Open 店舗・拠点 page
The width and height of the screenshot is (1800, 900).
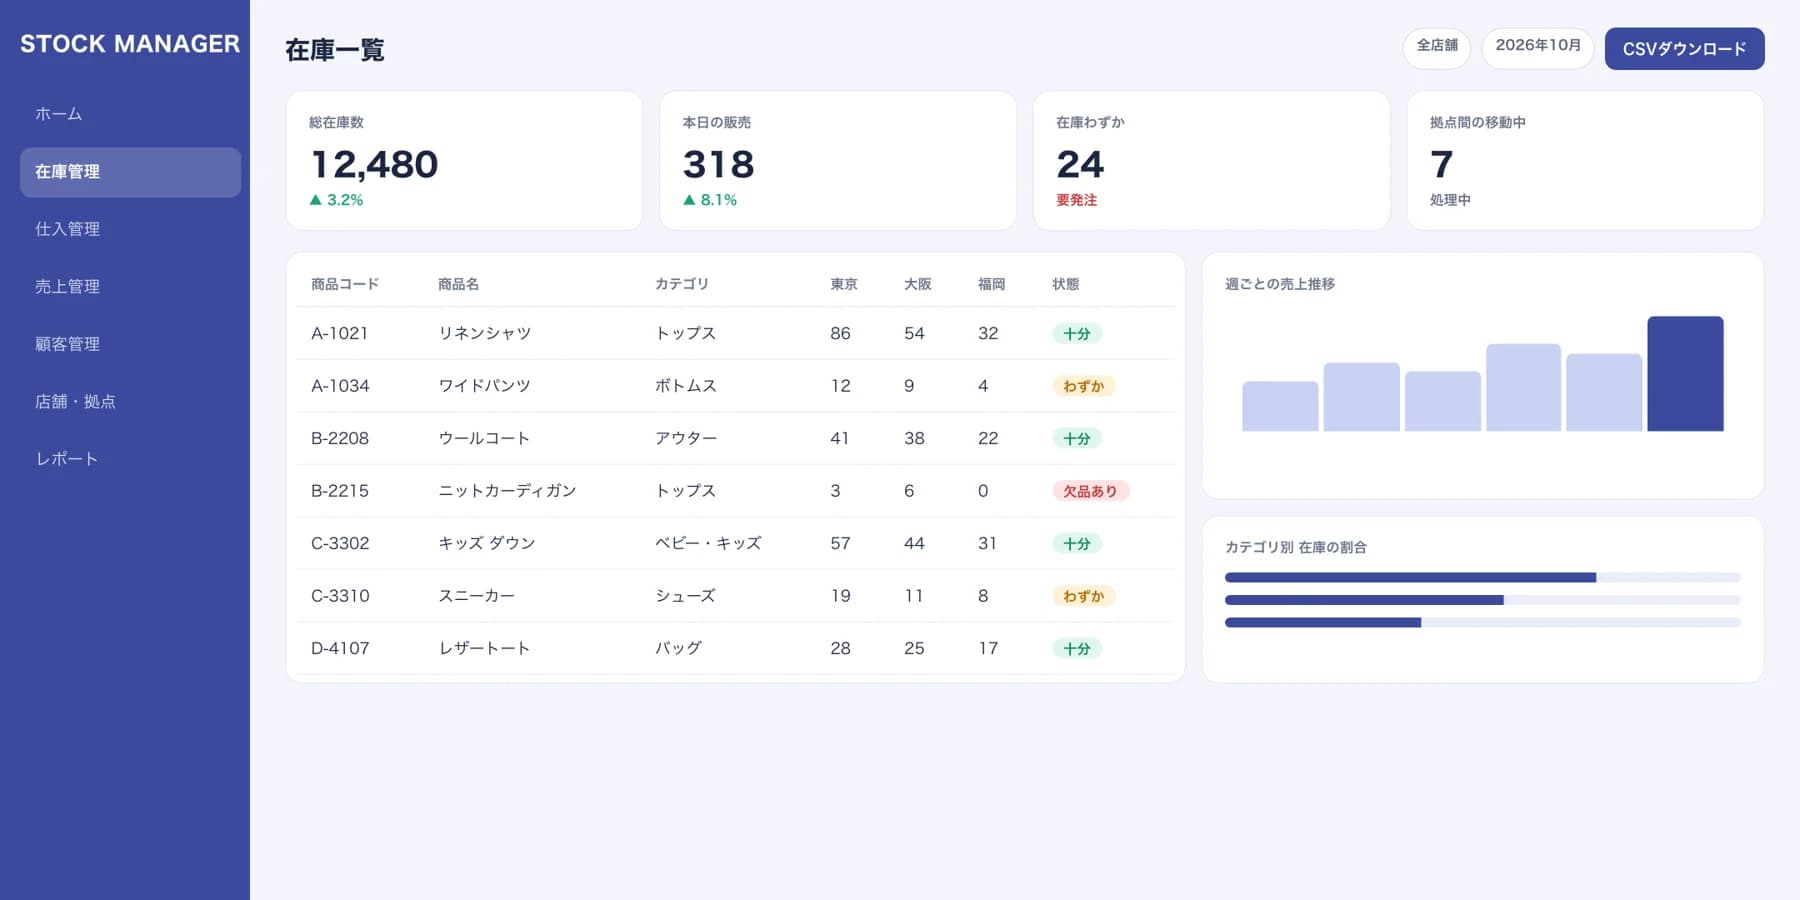(130, 401)
